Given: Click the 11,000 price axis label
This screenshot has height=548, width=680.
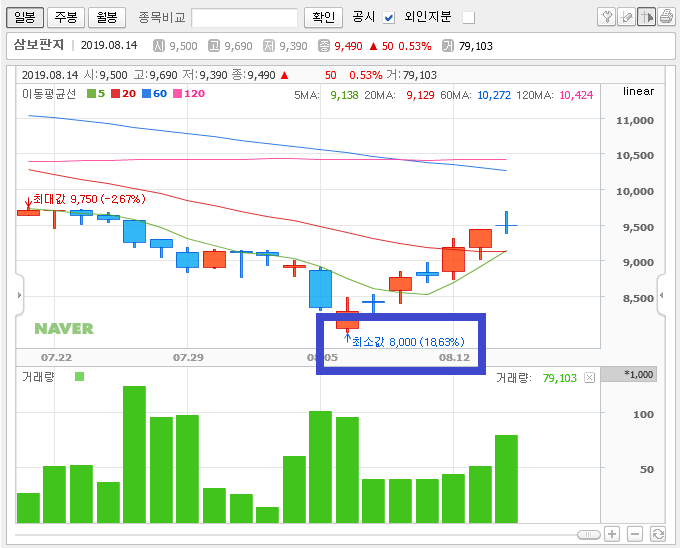Looking at the screenshot, I should coord(635,121).
